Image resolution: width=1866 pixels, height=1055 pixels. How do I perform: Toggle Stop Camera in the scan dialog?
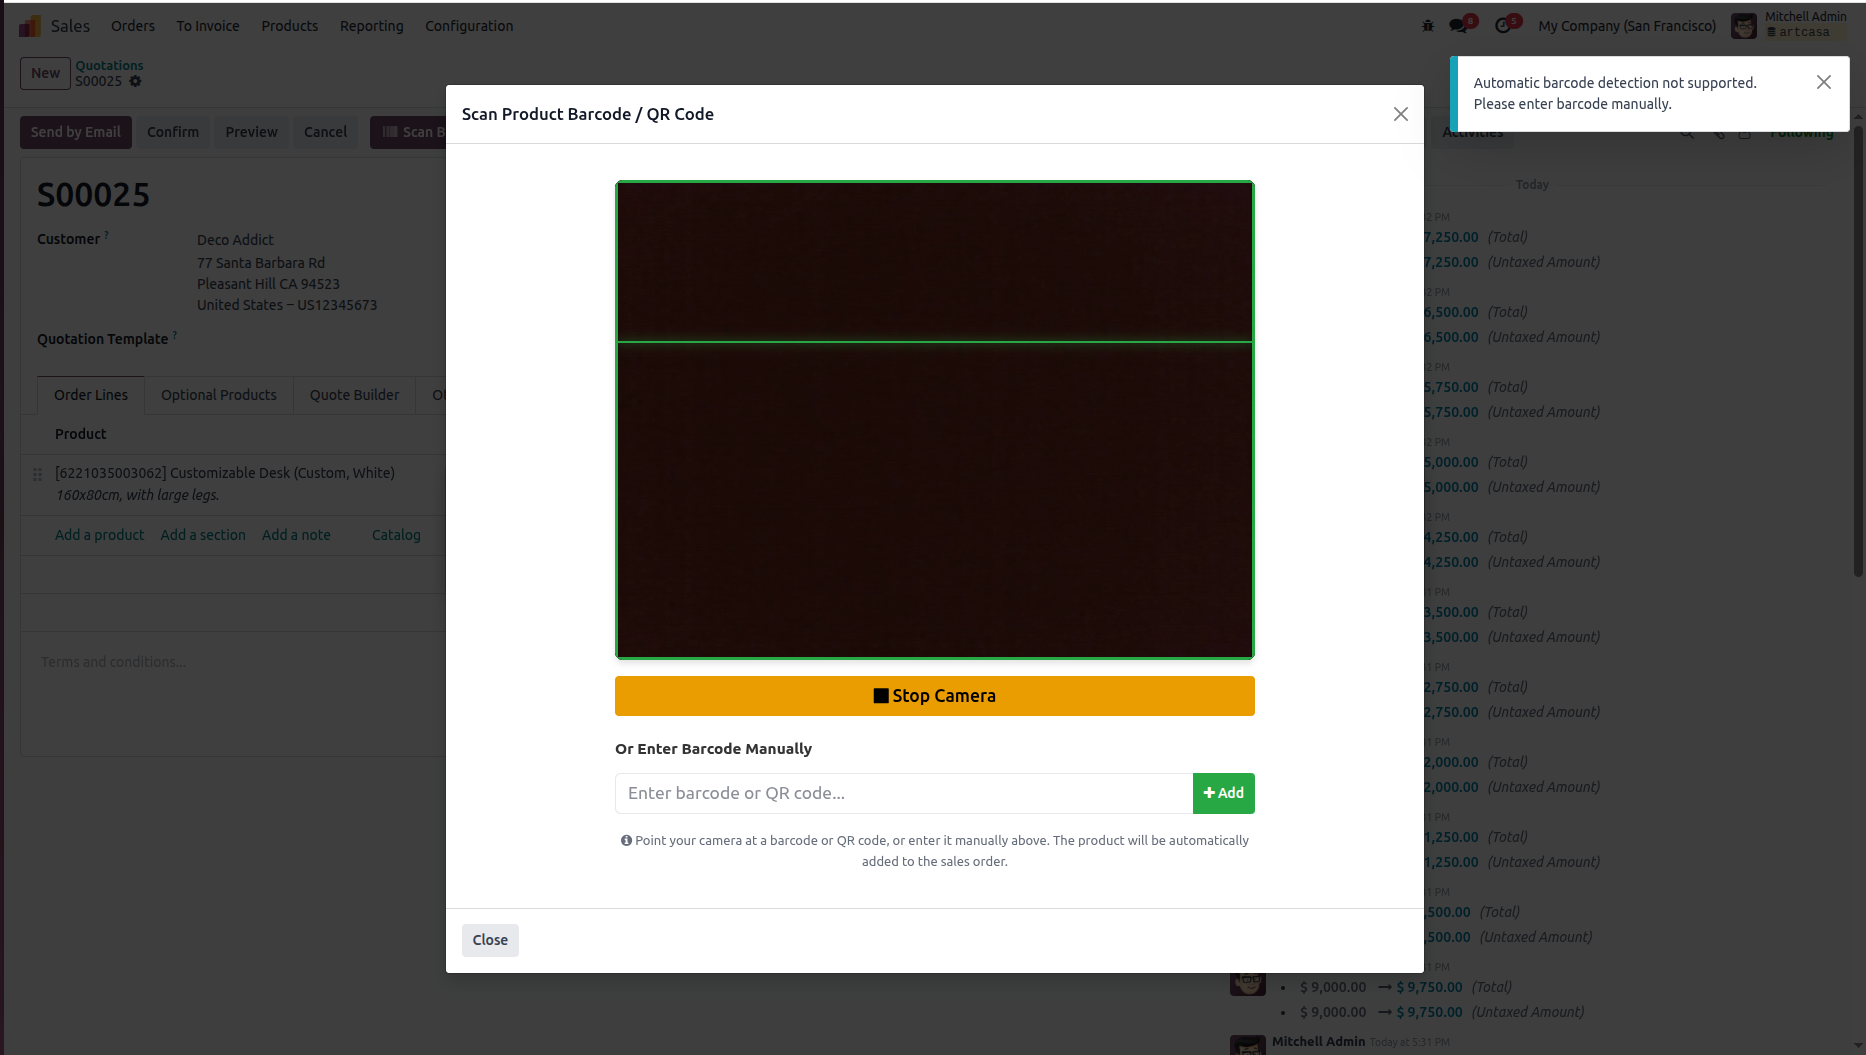(x=933, y=695)
